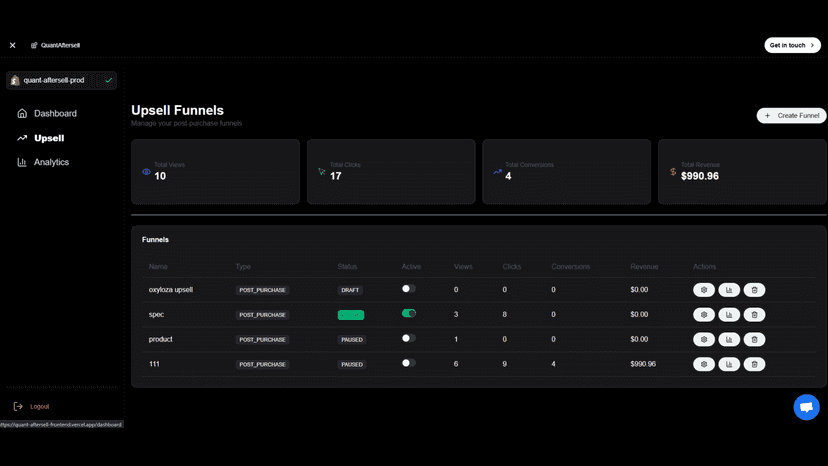
Task: Click the Total Conversions trend icon
Action: (x=497, y=172)
